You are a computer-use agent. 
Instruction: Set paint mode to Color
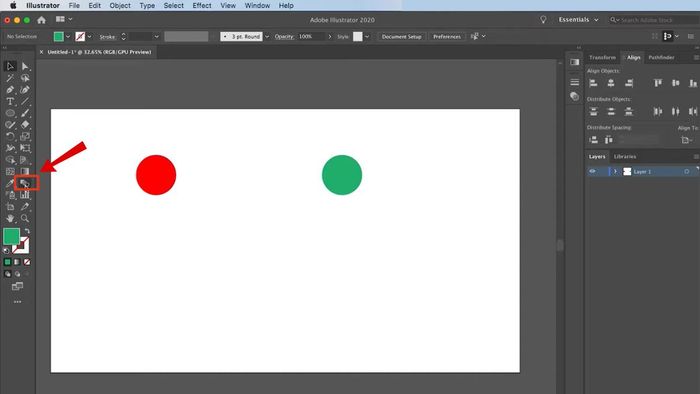[7, 262]
